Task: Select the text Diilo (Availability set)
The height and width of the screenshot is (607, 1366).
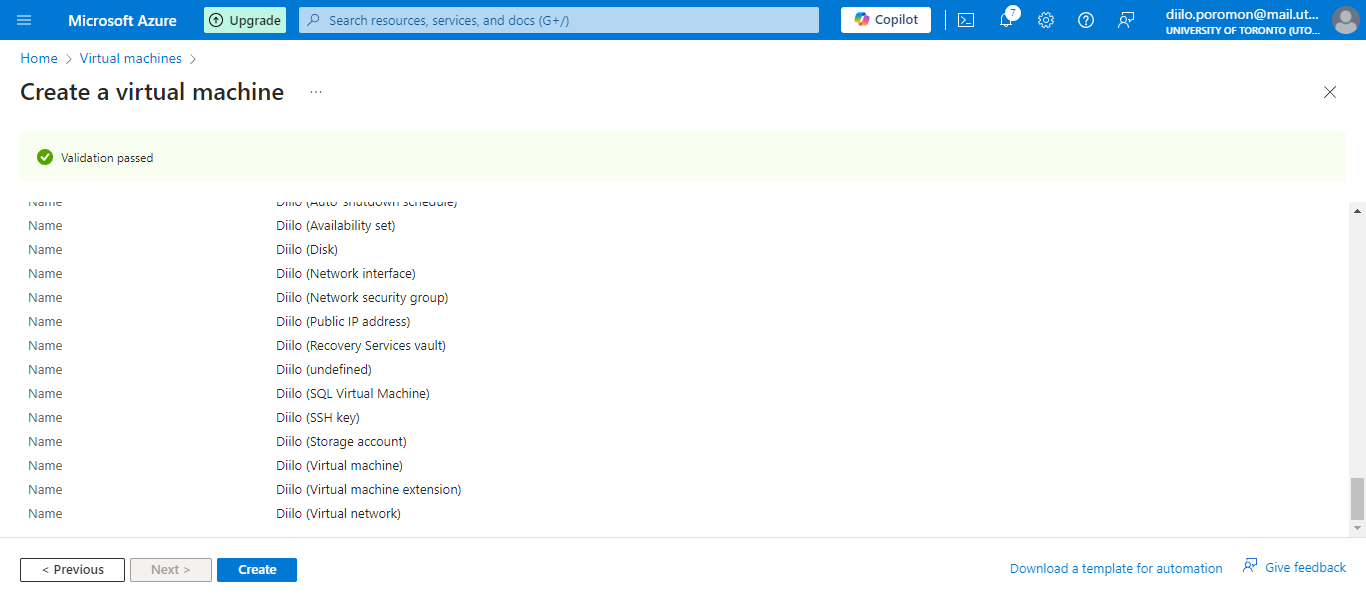Action: (x=336, y=226)
